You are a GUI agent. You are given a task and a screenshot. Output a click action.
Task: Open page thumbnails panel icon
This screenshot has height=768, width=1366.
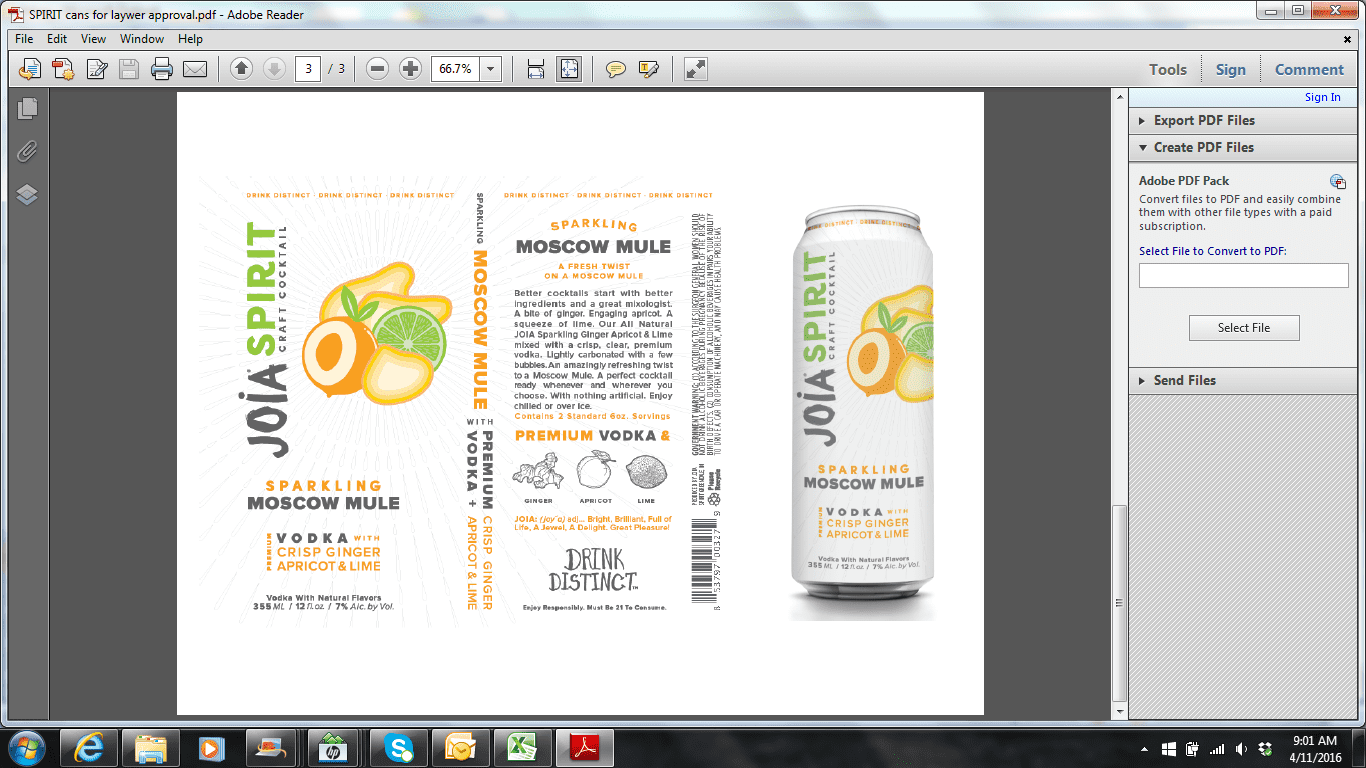tap(27, 108)
